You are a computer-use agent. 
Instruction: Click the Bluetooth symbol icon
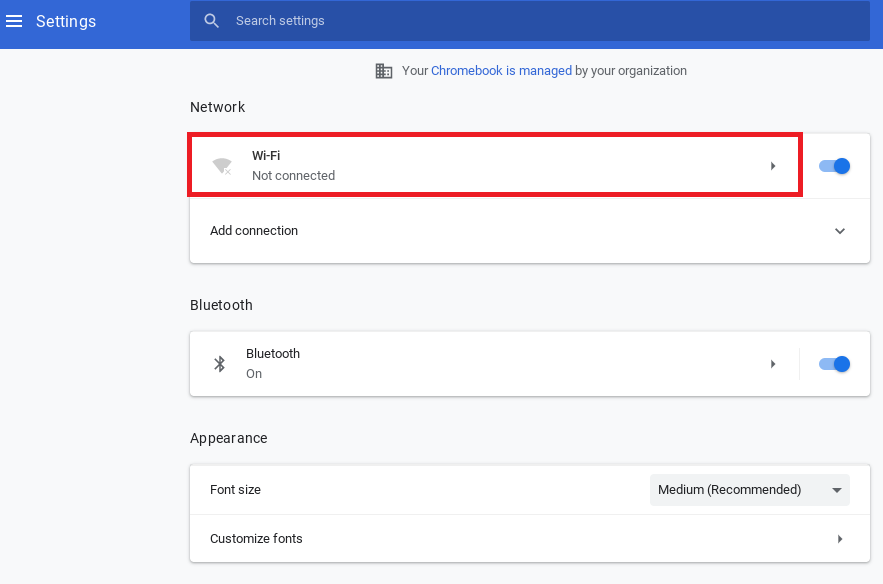(x=220, y=364)
